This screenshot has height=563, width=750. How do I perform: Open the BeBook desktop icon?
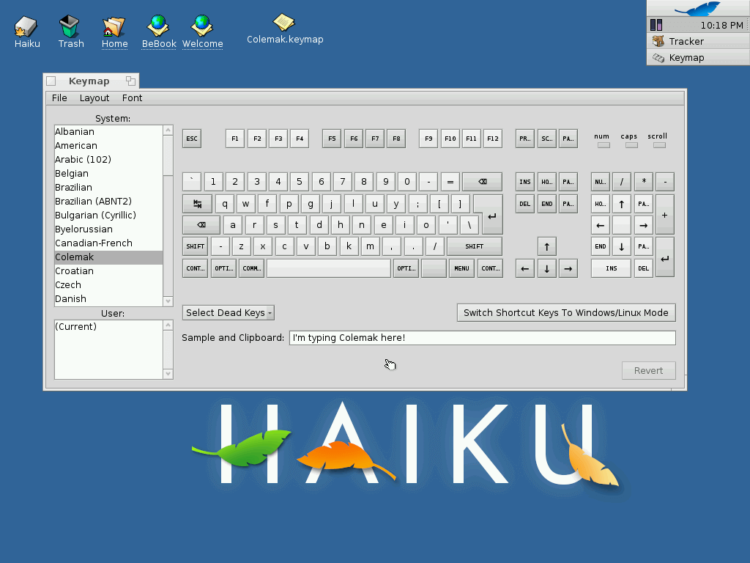pos(158,33)
